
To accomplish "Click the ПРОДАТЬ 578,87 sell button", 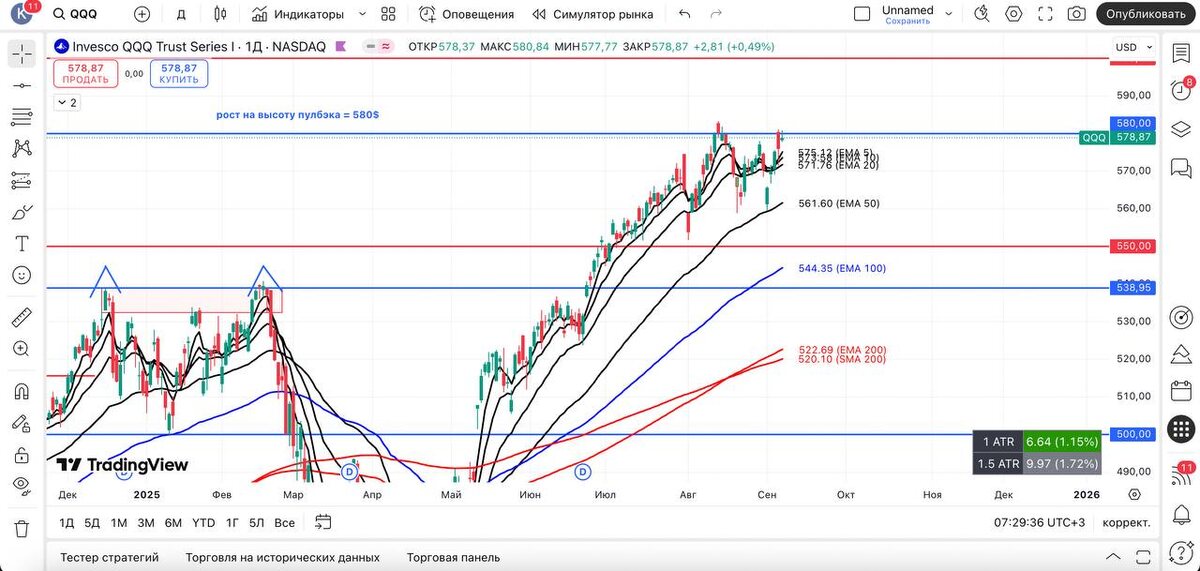I will tap(85, 73).
